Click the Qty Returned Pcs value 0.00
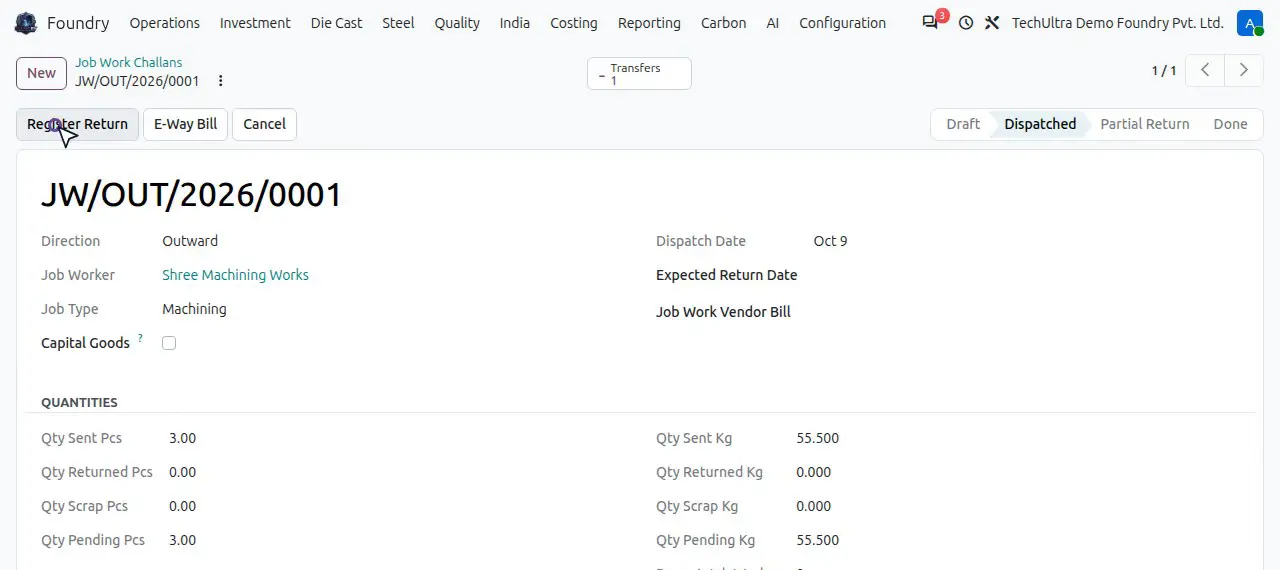This screenshot has height=570, width=1280. pyautogui.click(x=182, y=472)
